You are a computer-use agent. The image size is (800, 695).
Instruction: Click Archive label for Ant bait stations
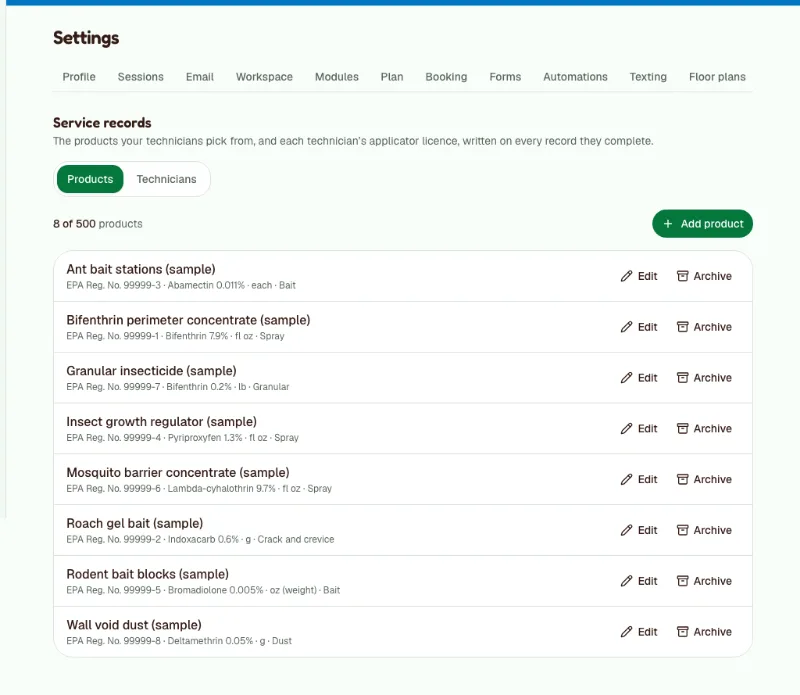(x=712, y=276)
